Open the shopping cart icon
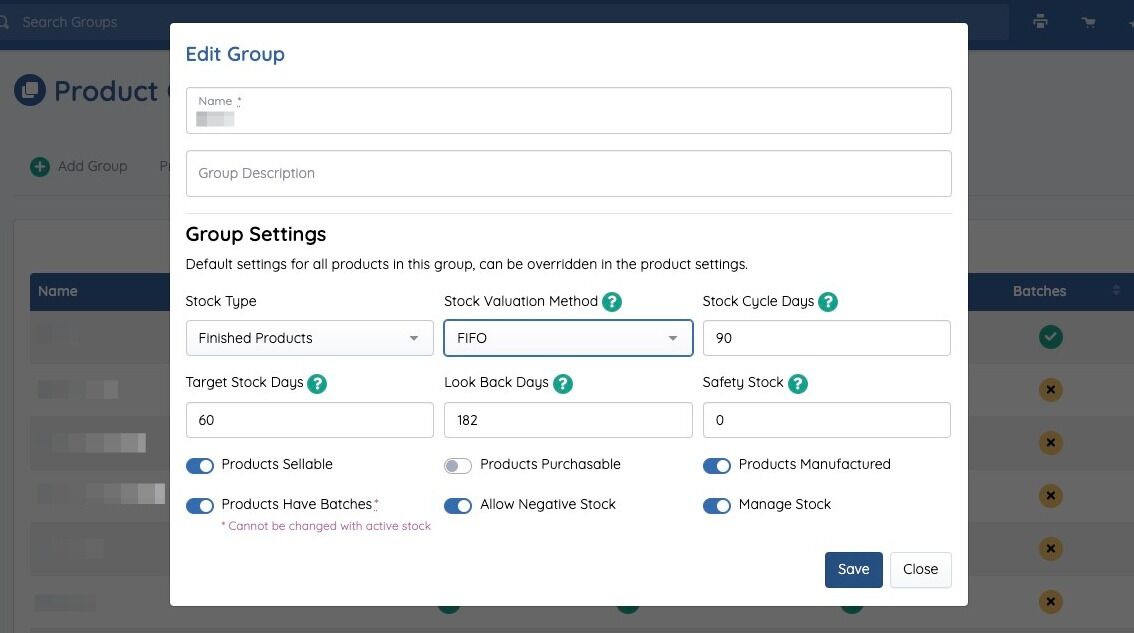The height and width of the screenshot is (633, 1134). (1088, 21)
